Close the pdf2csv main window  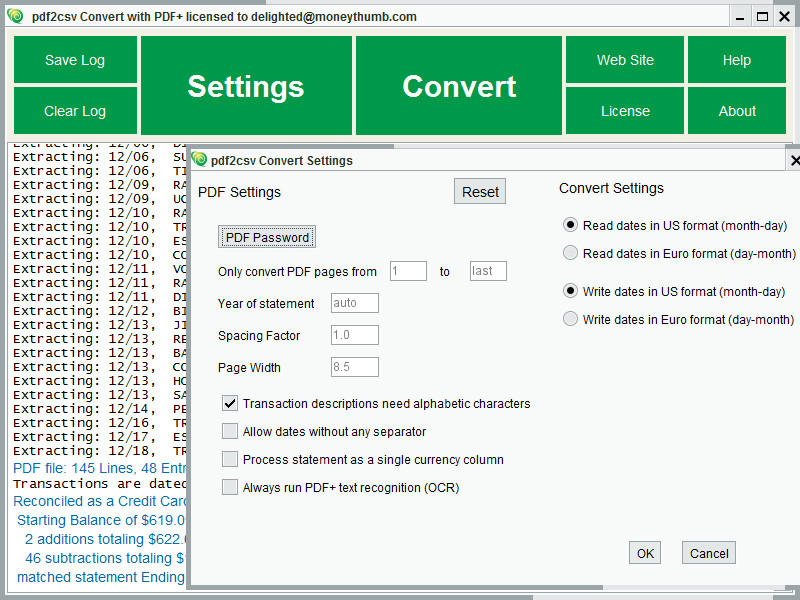785,17
